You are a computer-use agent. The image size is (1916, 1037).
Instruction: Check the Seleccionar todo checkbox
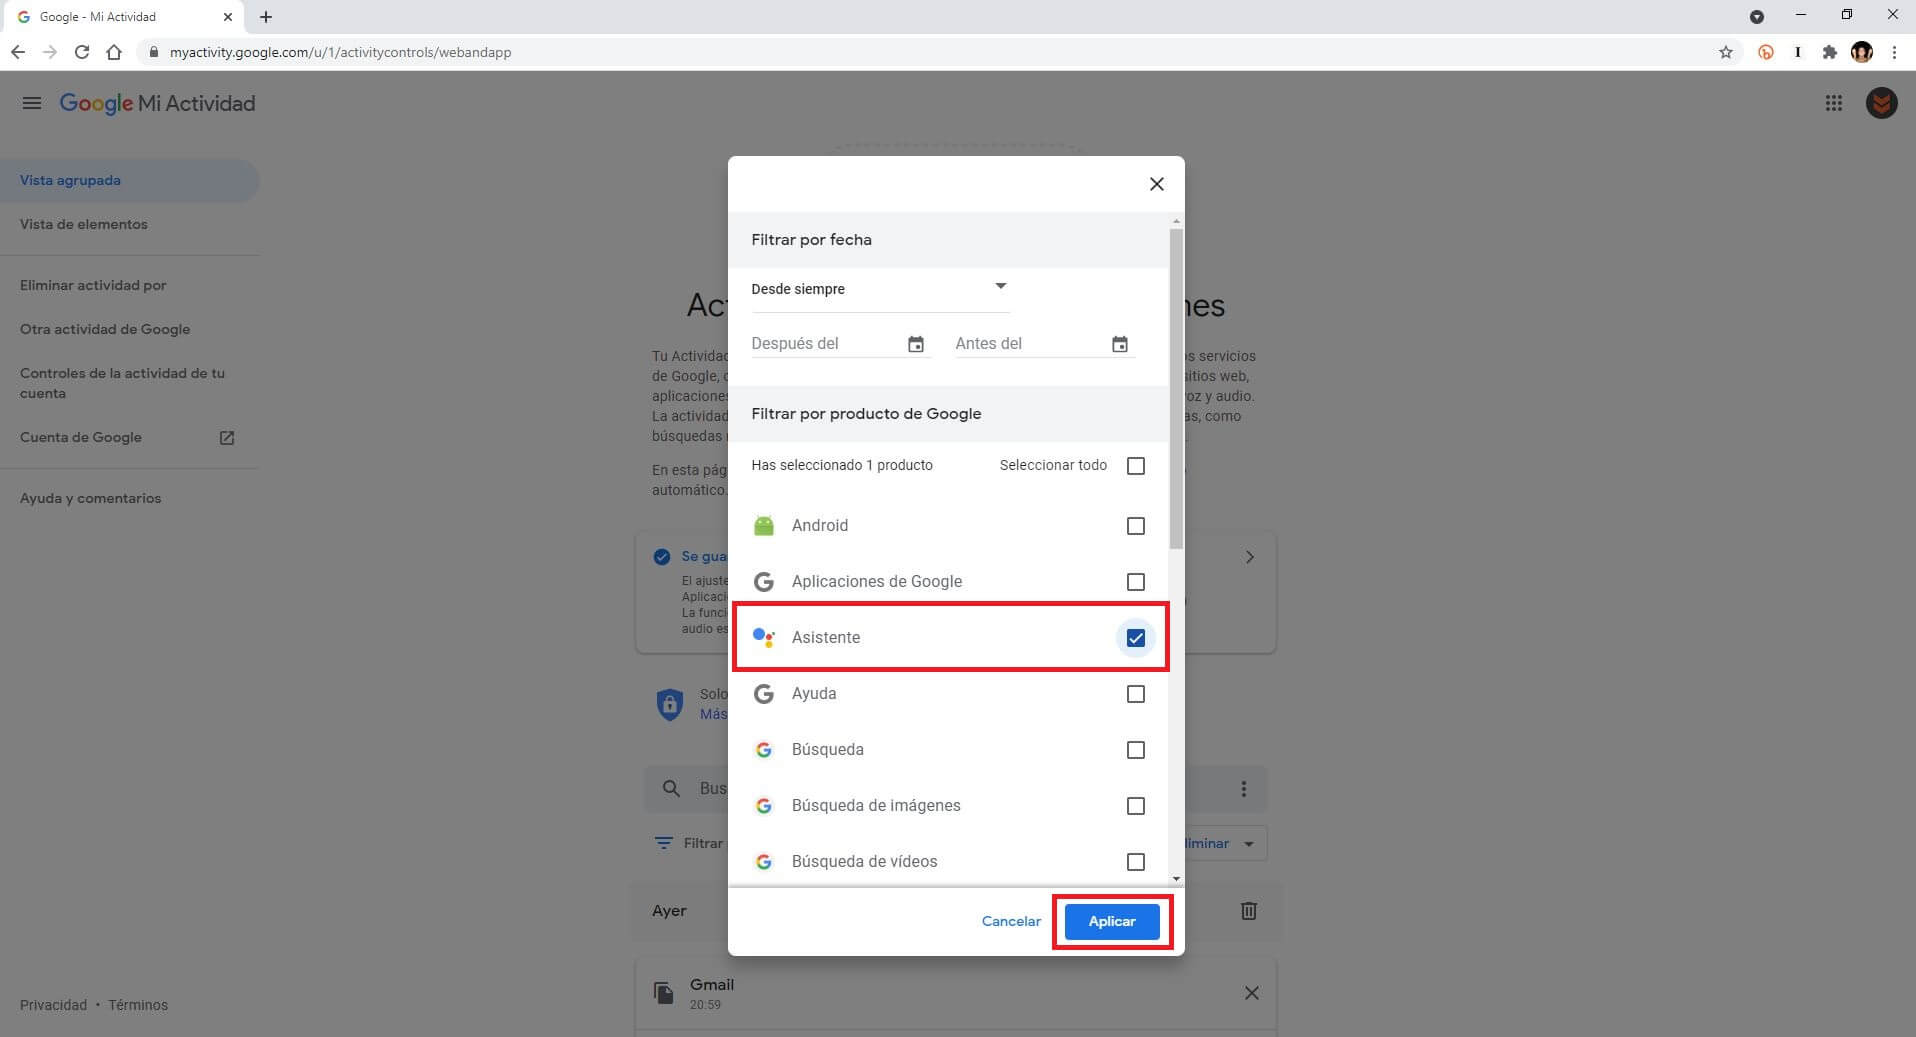coord(1136,466)
